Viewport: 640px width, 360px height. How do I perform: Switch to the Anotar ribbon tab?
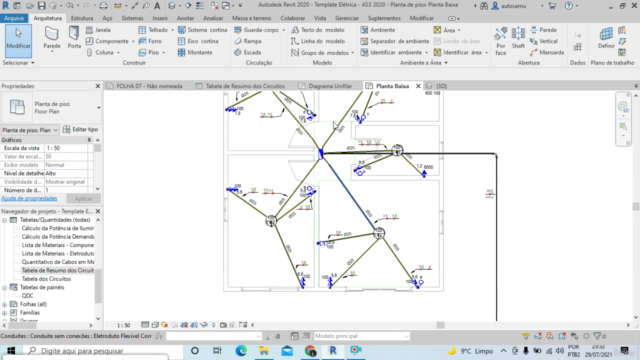tap(185, 18)
